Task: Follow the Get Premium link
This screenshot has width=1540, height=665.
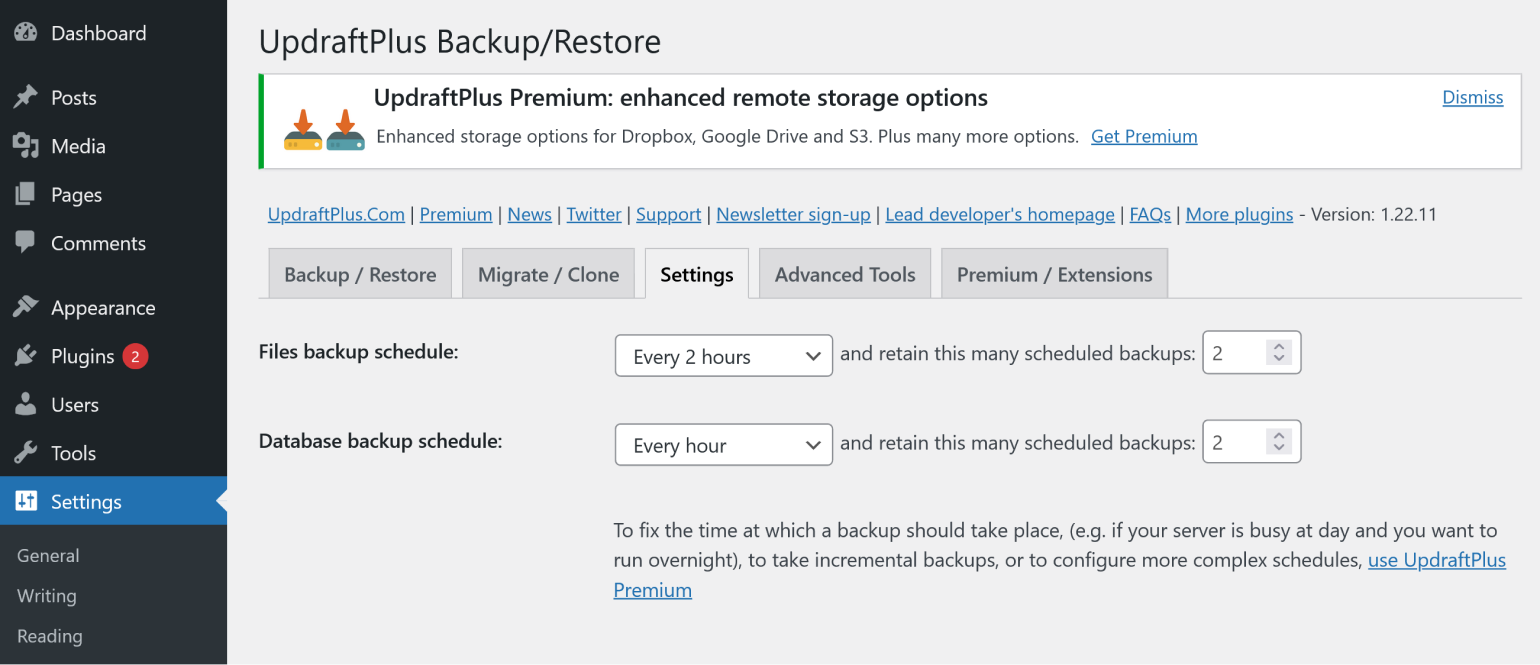Action: [1144, 136]
